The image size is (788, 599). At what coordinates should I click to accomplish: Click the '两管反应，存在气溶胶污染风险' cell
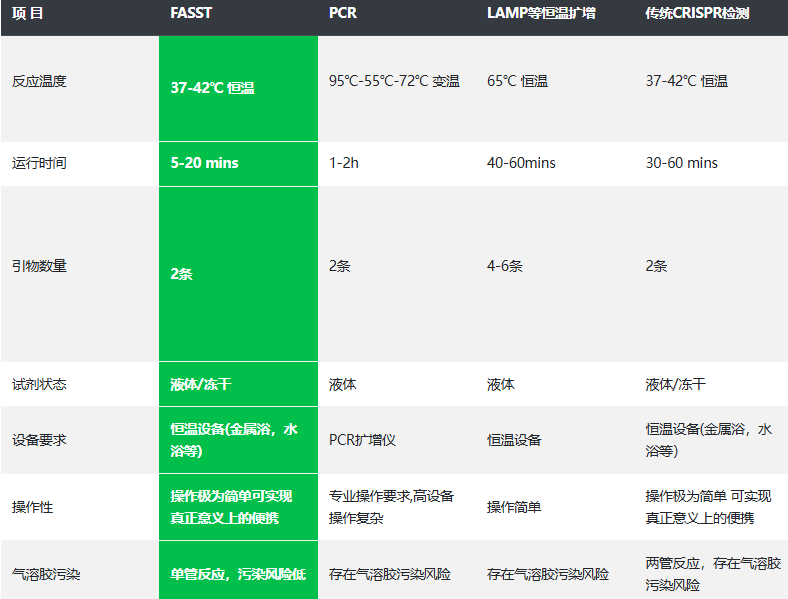(x=713, y=574)
